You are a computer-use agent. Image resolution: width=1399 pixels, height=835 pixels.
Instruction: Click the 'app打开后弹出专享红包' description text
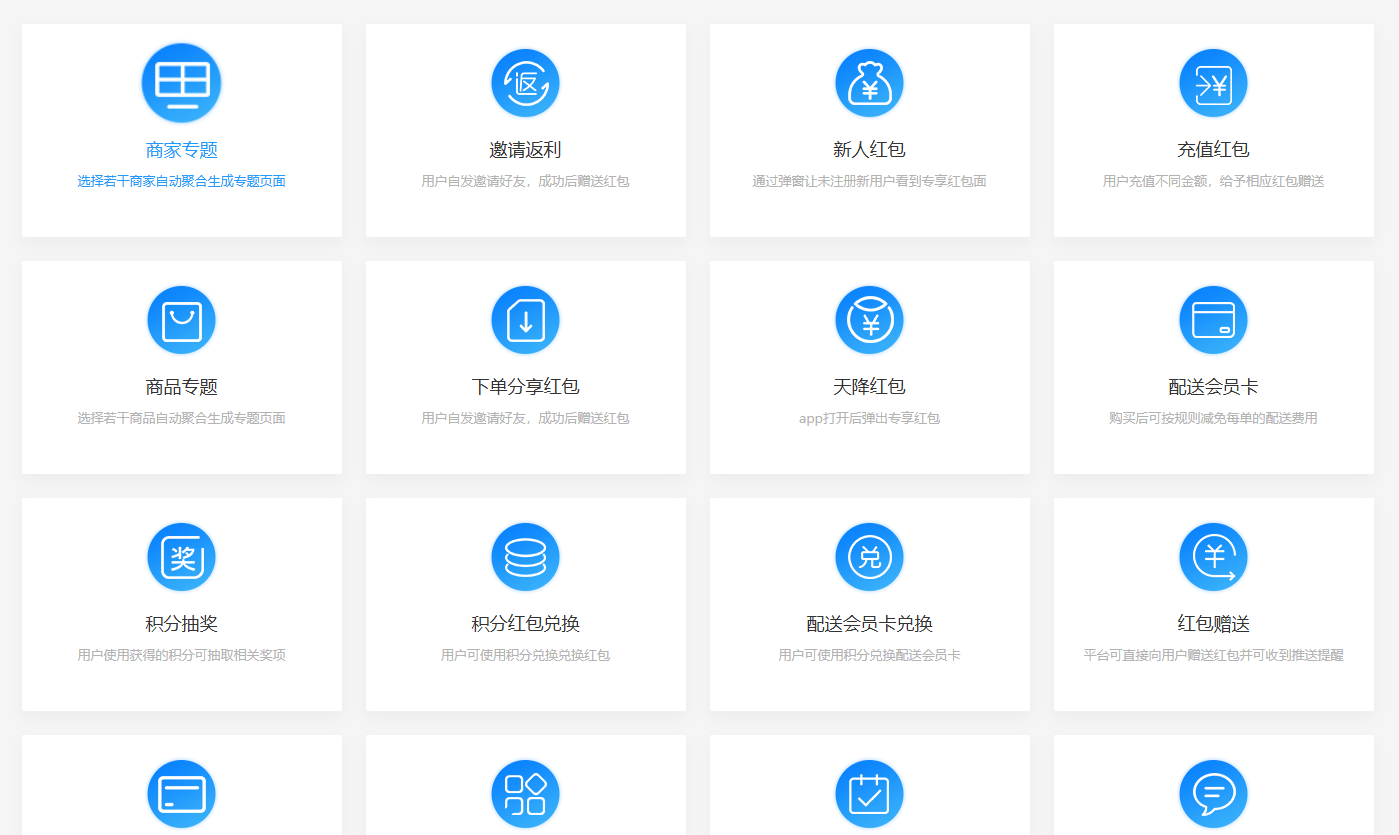pyautogui.click(x=869, y=418)
